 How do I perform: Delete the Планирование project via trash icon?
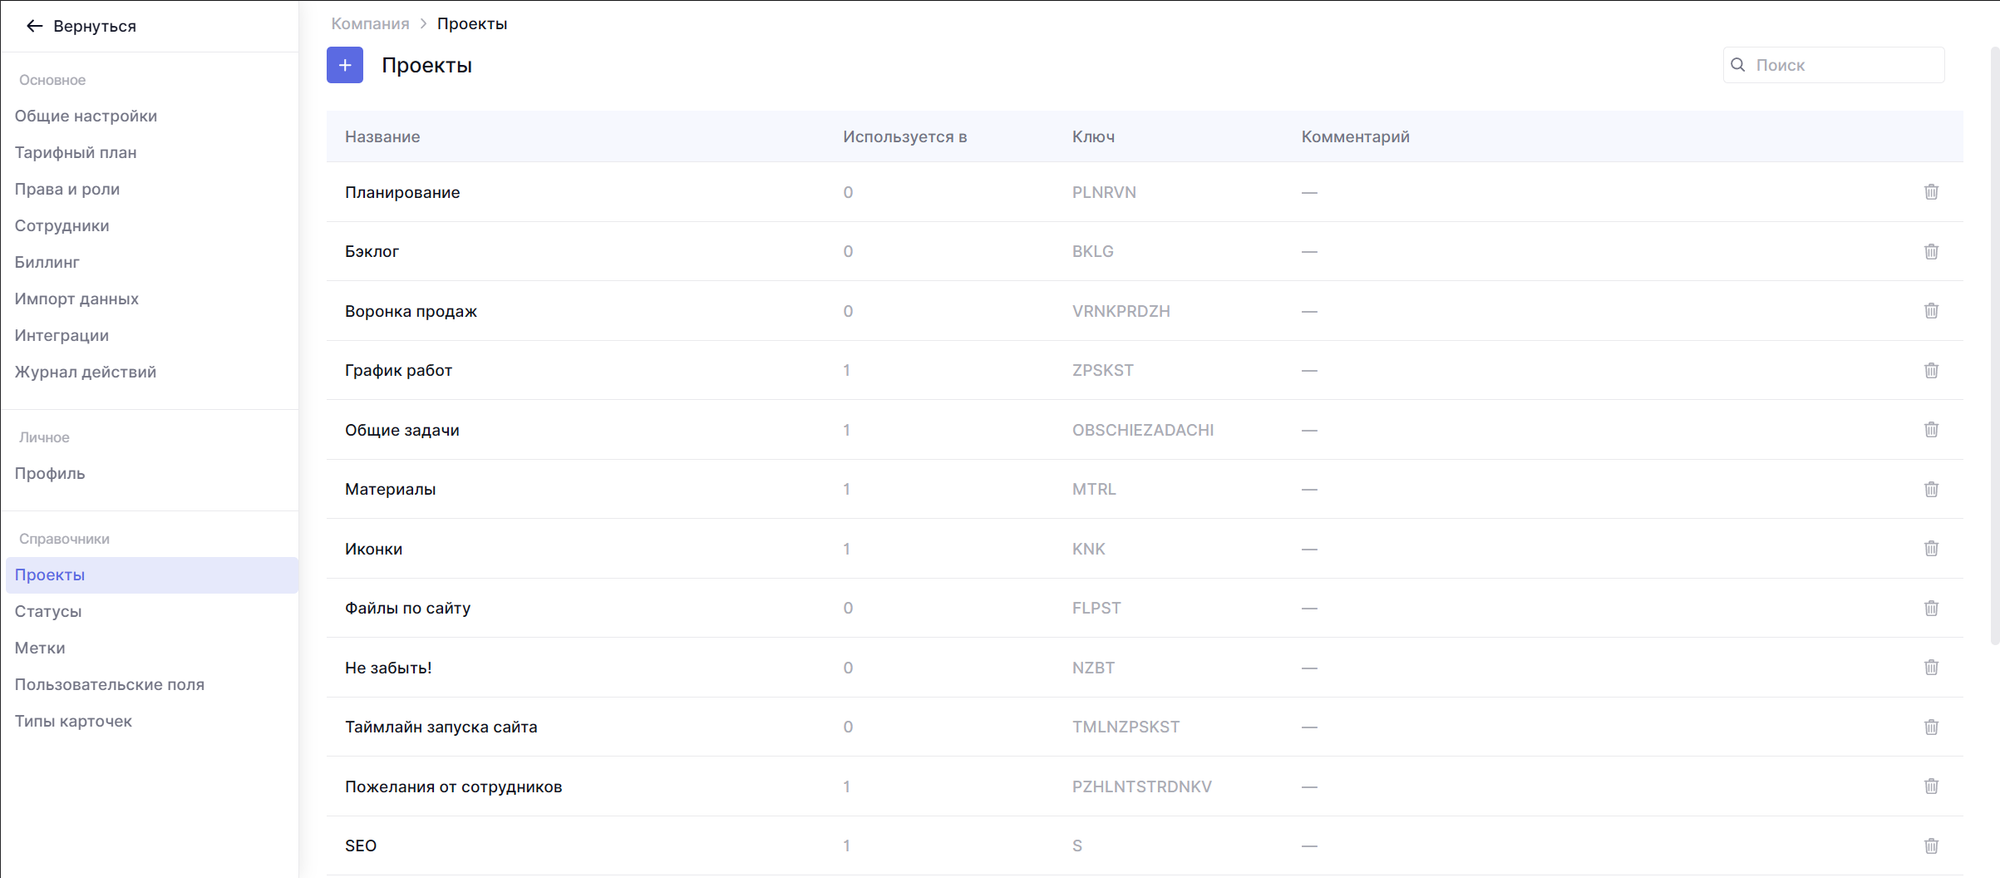point(1931,192)
